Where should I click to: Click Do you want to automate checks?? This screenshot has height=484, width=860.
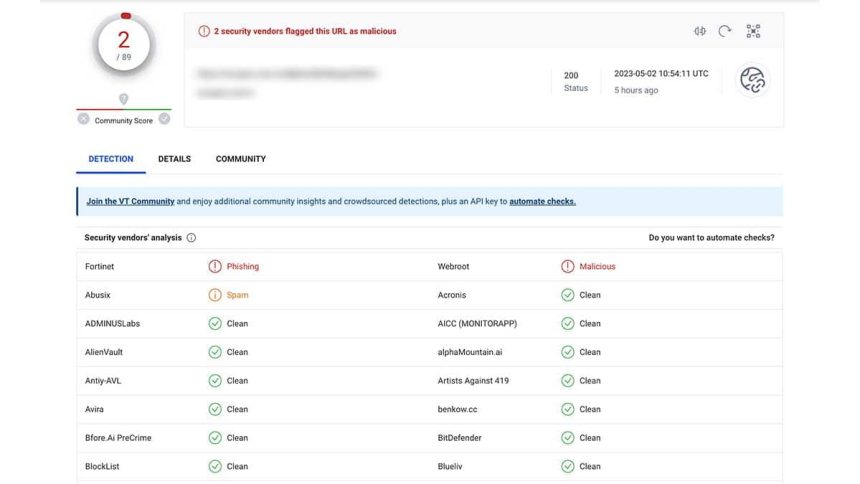pos(711,238)
